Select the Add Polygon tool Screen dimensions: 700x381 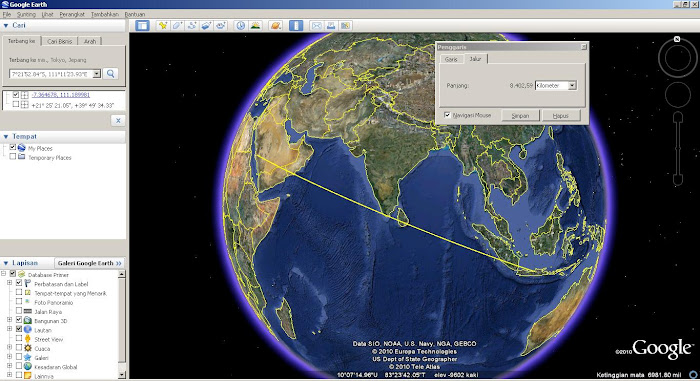[177, 25]
